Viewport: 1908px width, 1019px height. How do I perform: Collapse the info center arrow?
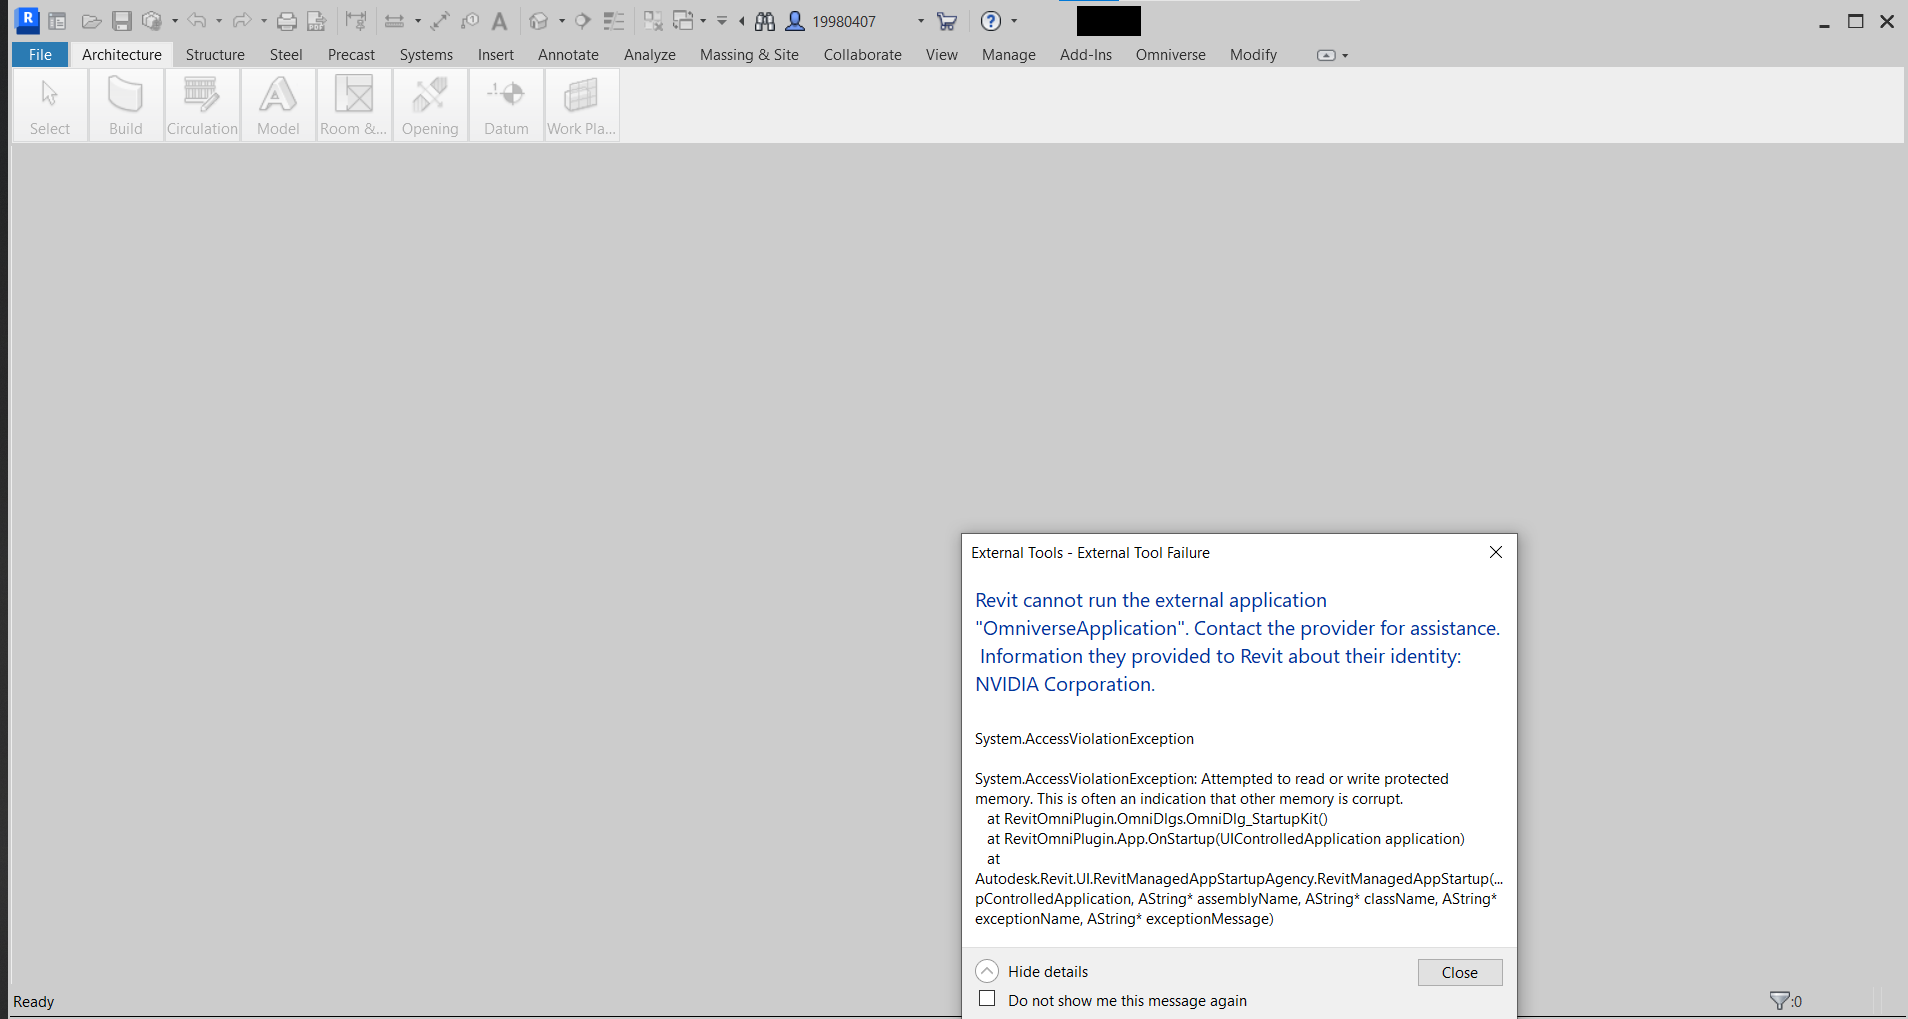tap(742, 21)
